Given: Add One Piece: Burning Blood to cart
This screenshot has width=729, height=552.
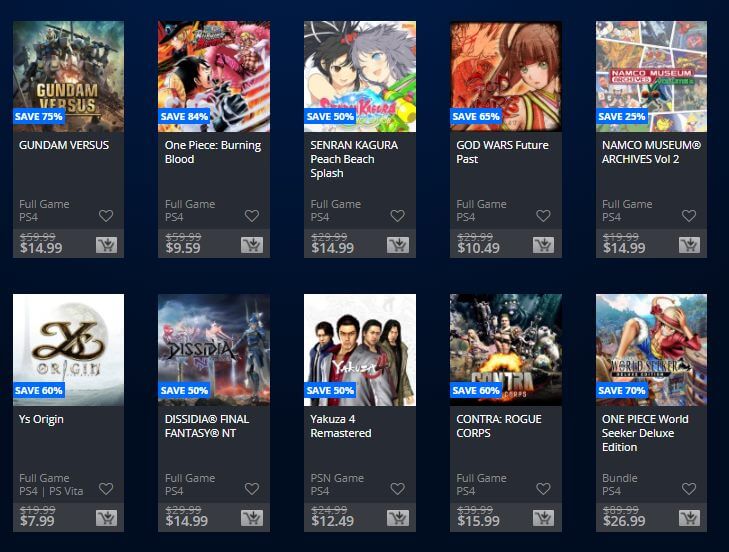Looking at the screenshot, I should [252, 245].
